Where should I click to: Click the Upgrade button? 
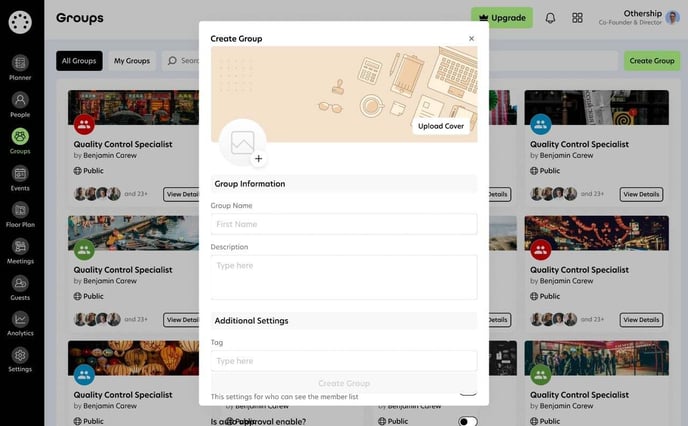[502, 18]
